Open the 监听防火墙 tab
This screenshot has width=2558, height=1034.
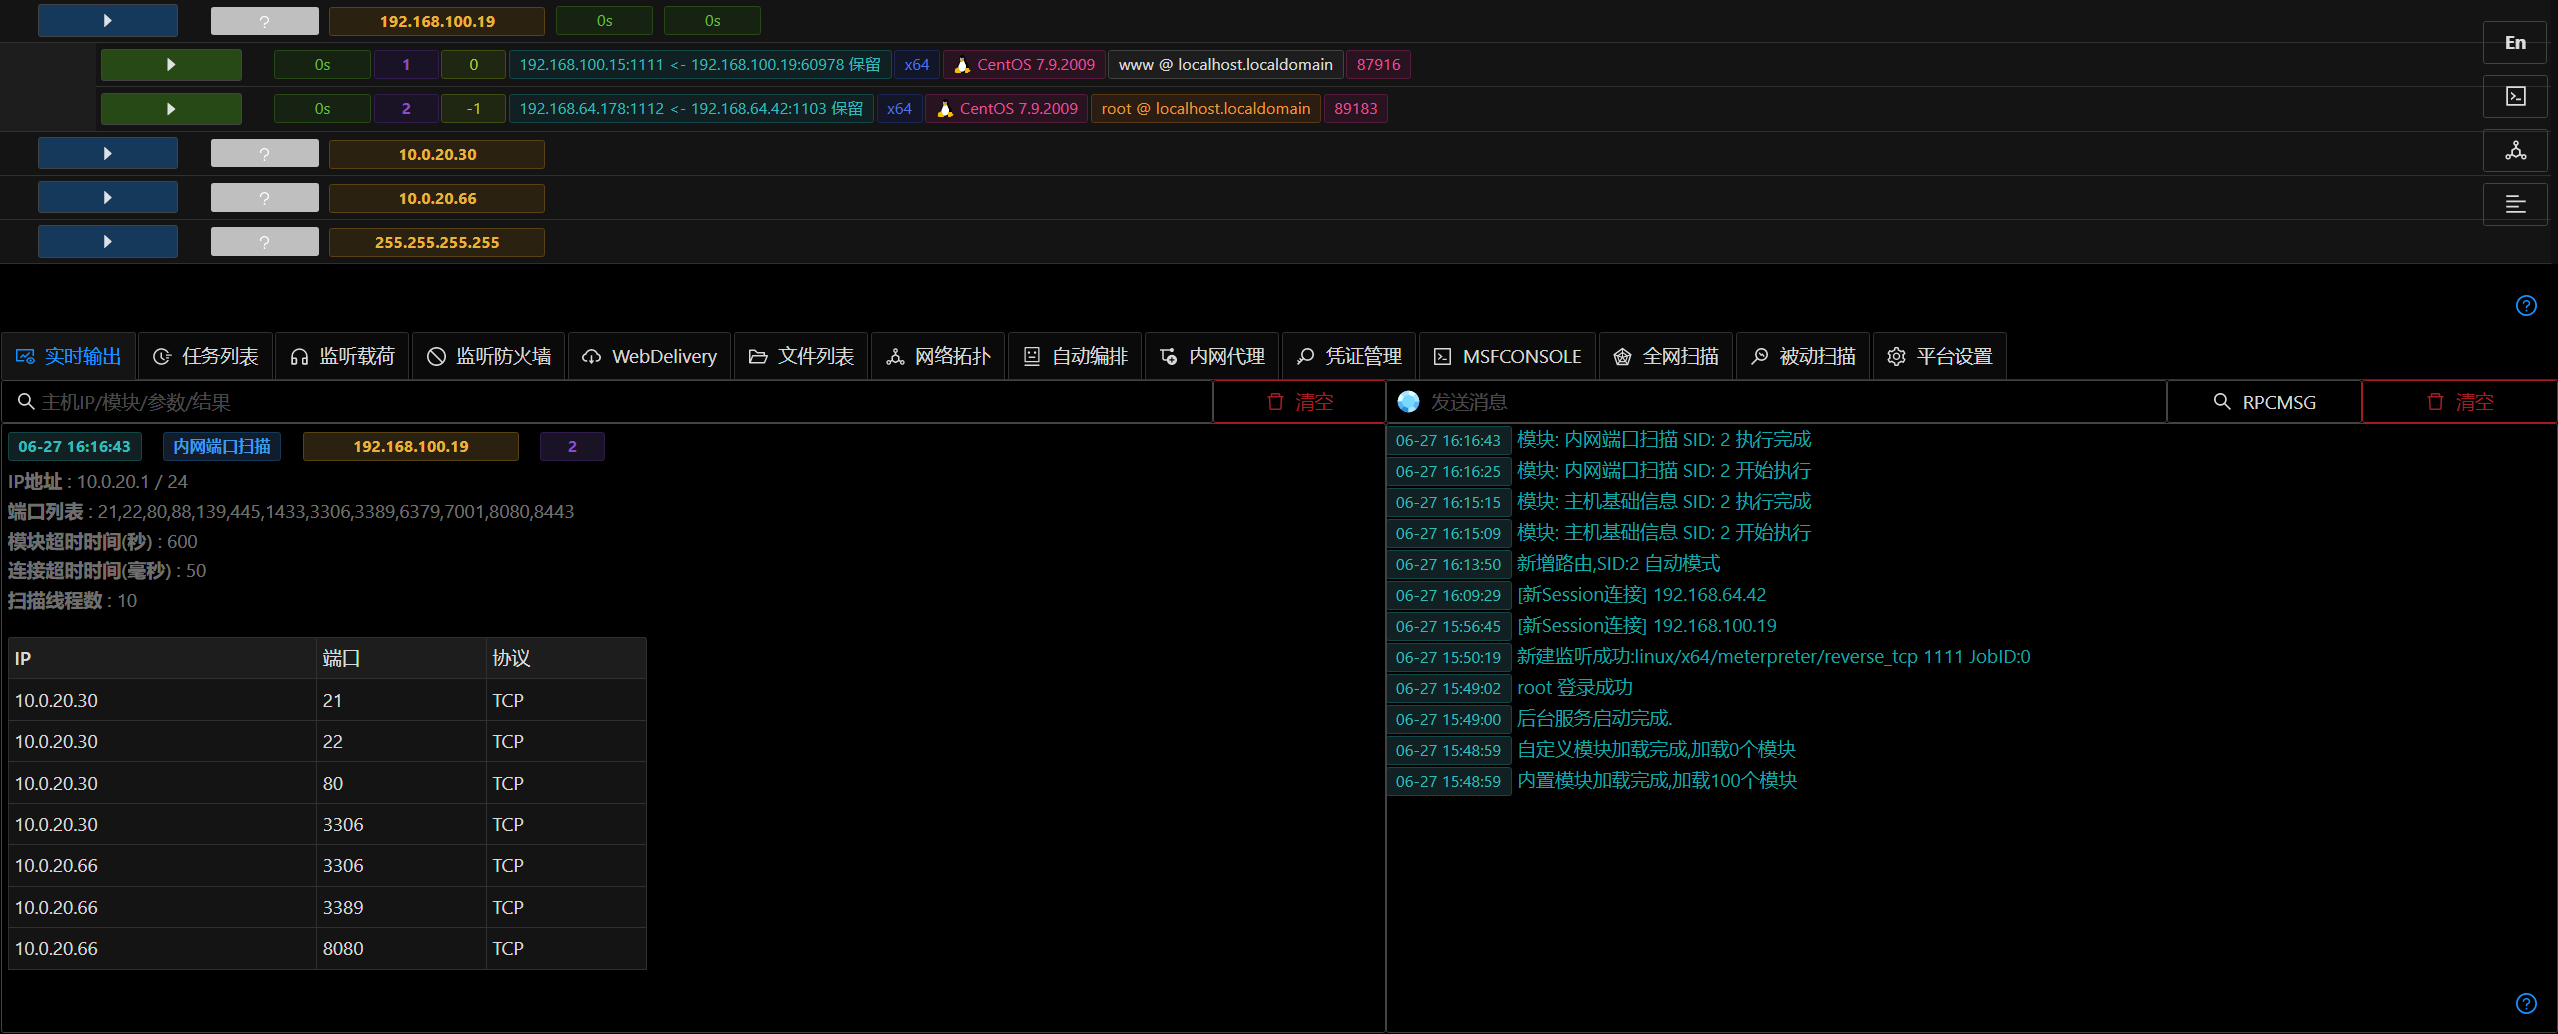coord(489,356)
